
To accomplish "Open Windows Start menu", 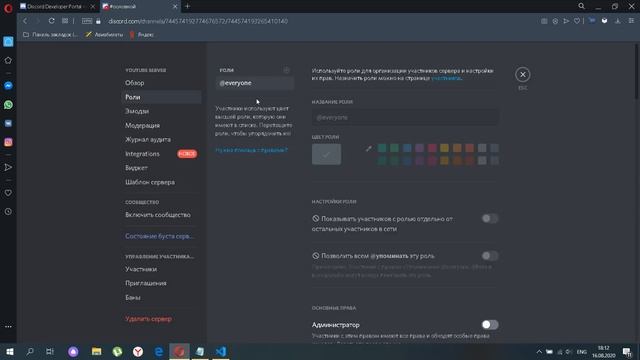I will [10, 351].
